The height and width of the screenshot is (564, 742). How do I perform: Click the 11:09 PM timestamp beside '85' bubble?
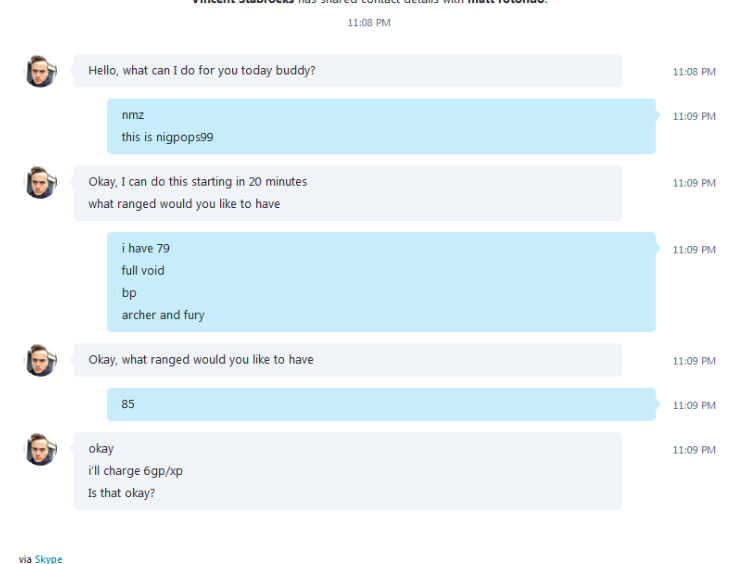[x=694, y=405]
